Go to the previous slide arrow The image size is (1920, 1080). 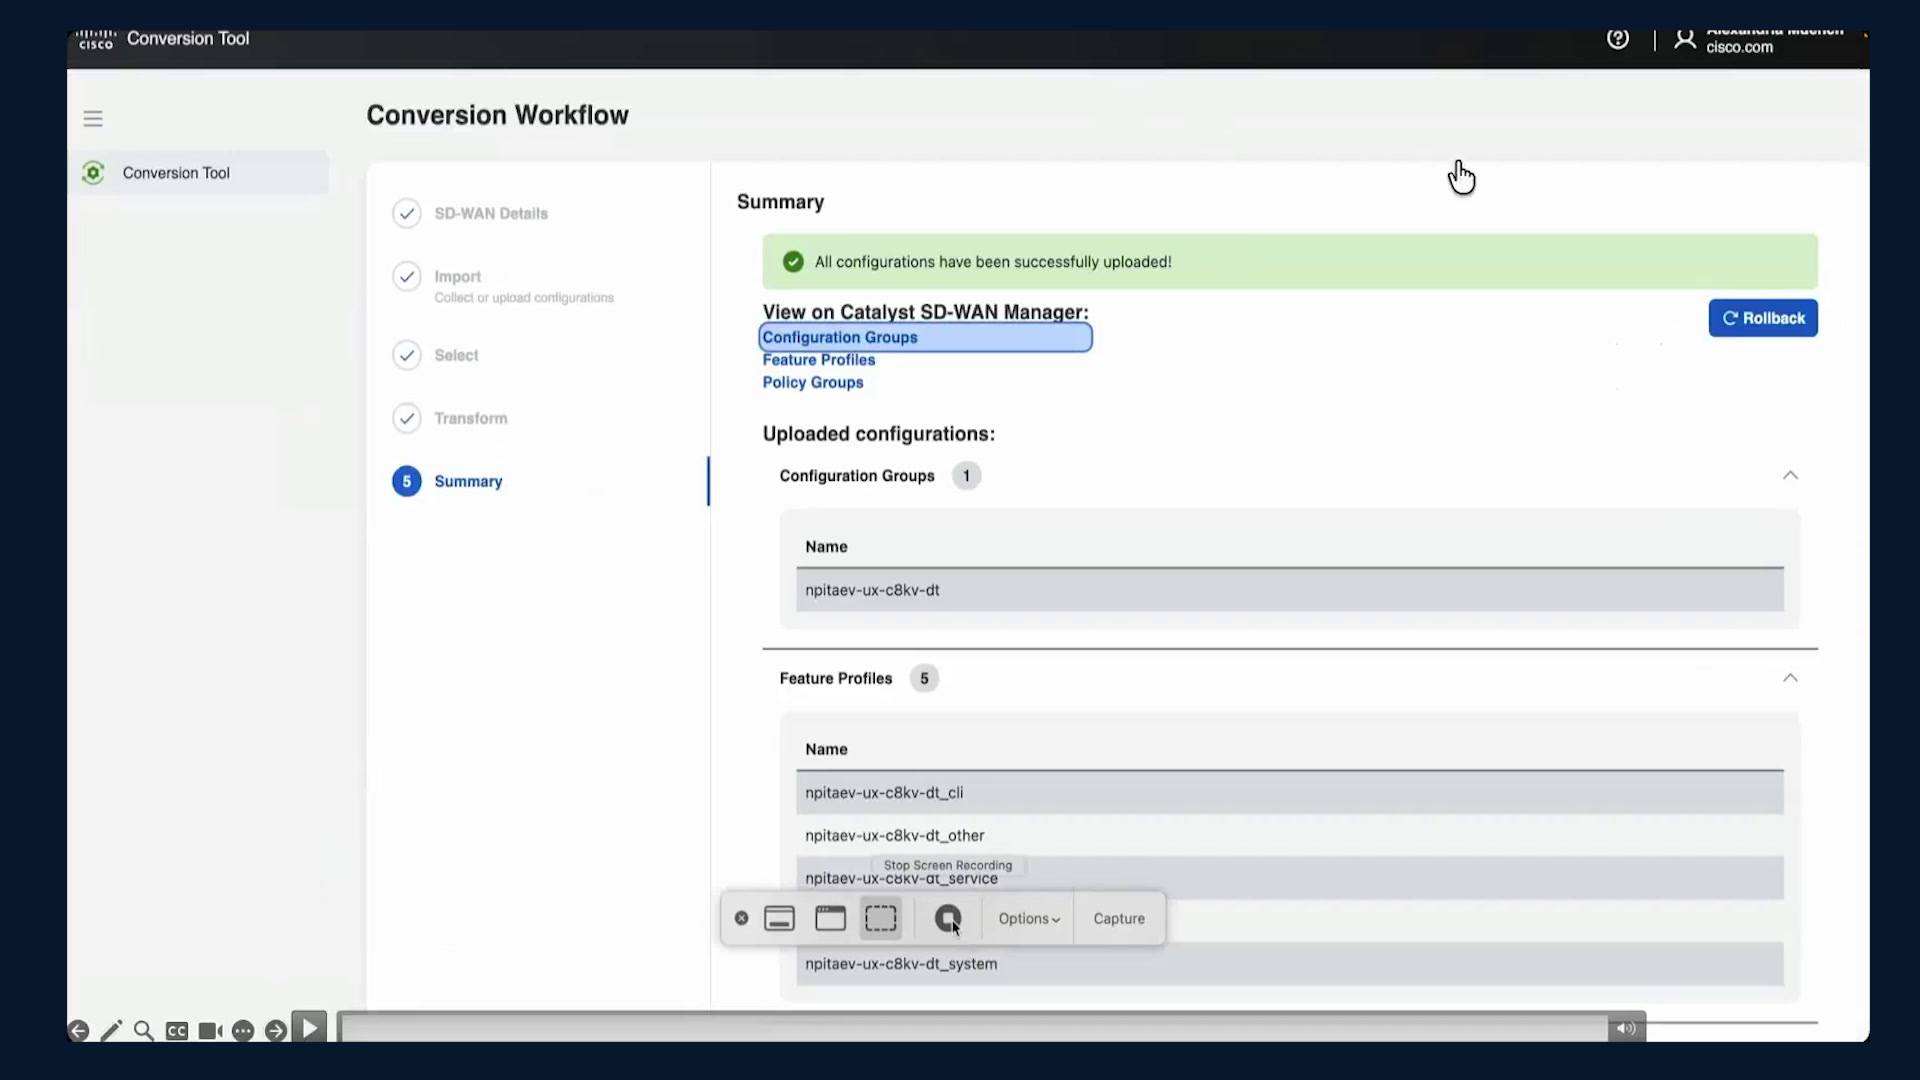tap(79, 1031)
